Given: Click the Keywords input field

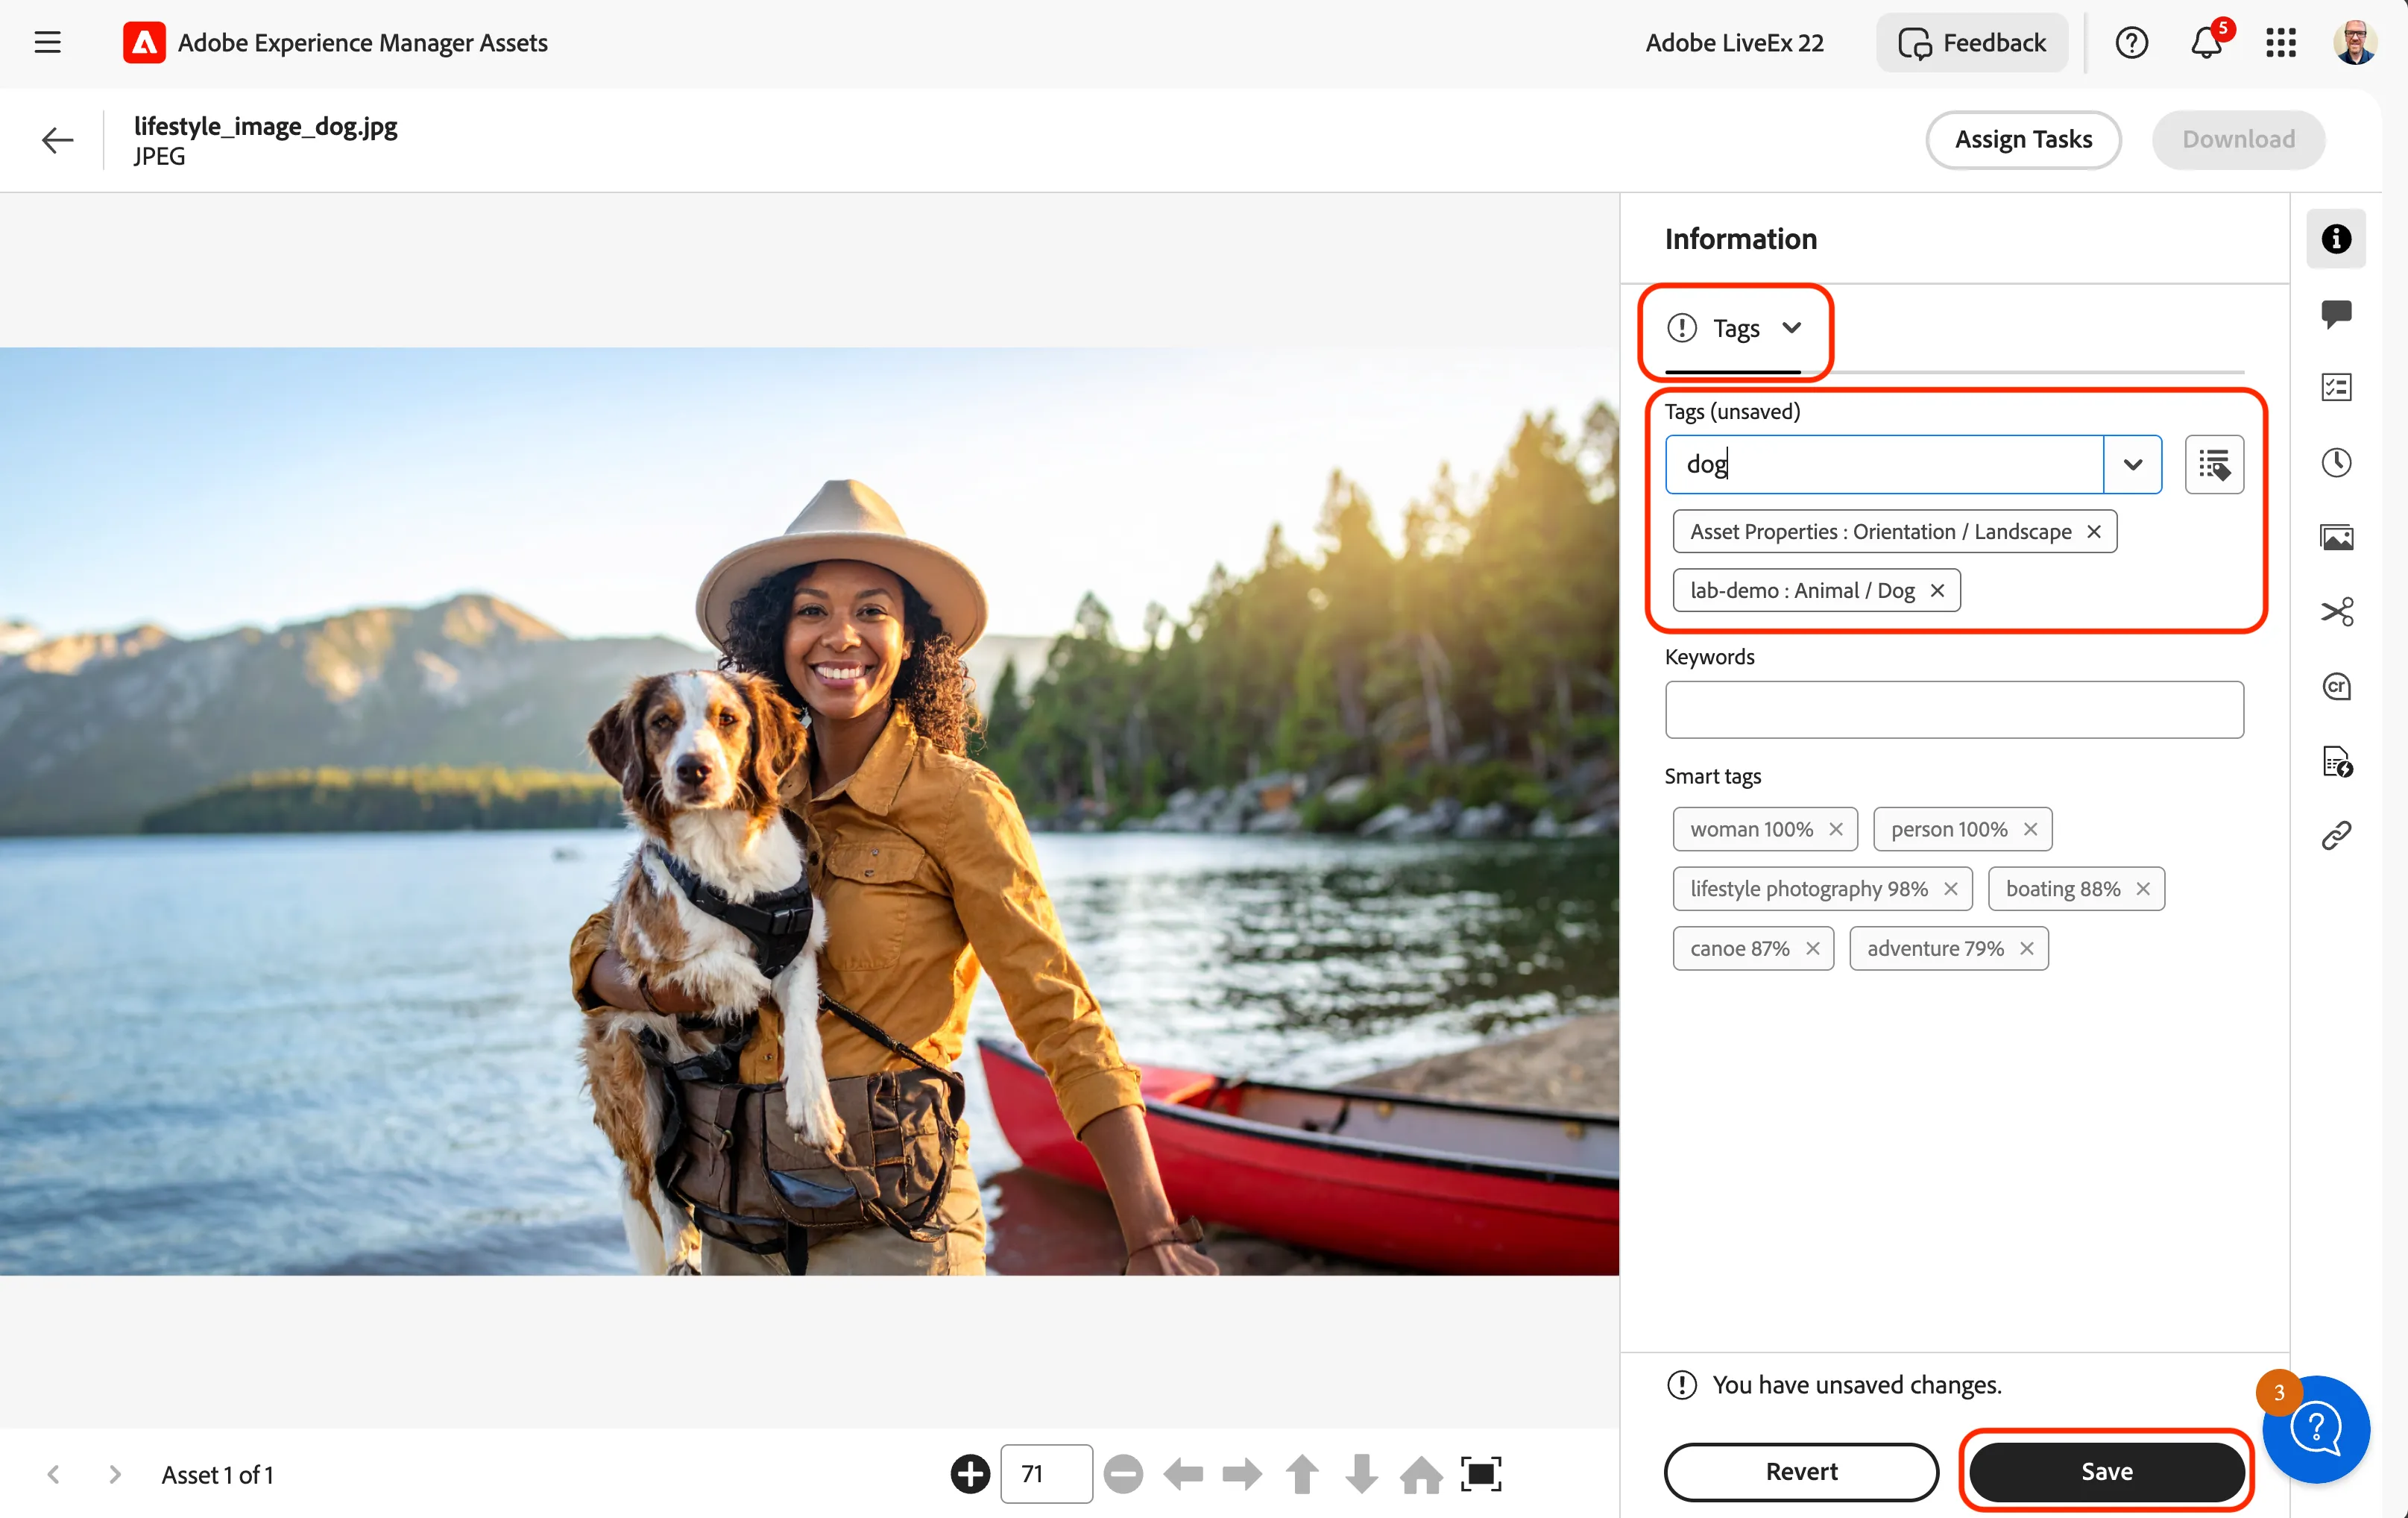Looking at the screenshot, I should (x=1954, y=711).
